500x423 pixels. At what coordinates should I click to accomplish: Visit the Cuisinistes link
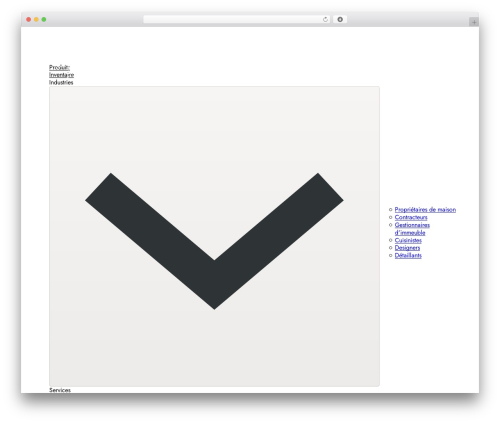click(x=408, y=240)
